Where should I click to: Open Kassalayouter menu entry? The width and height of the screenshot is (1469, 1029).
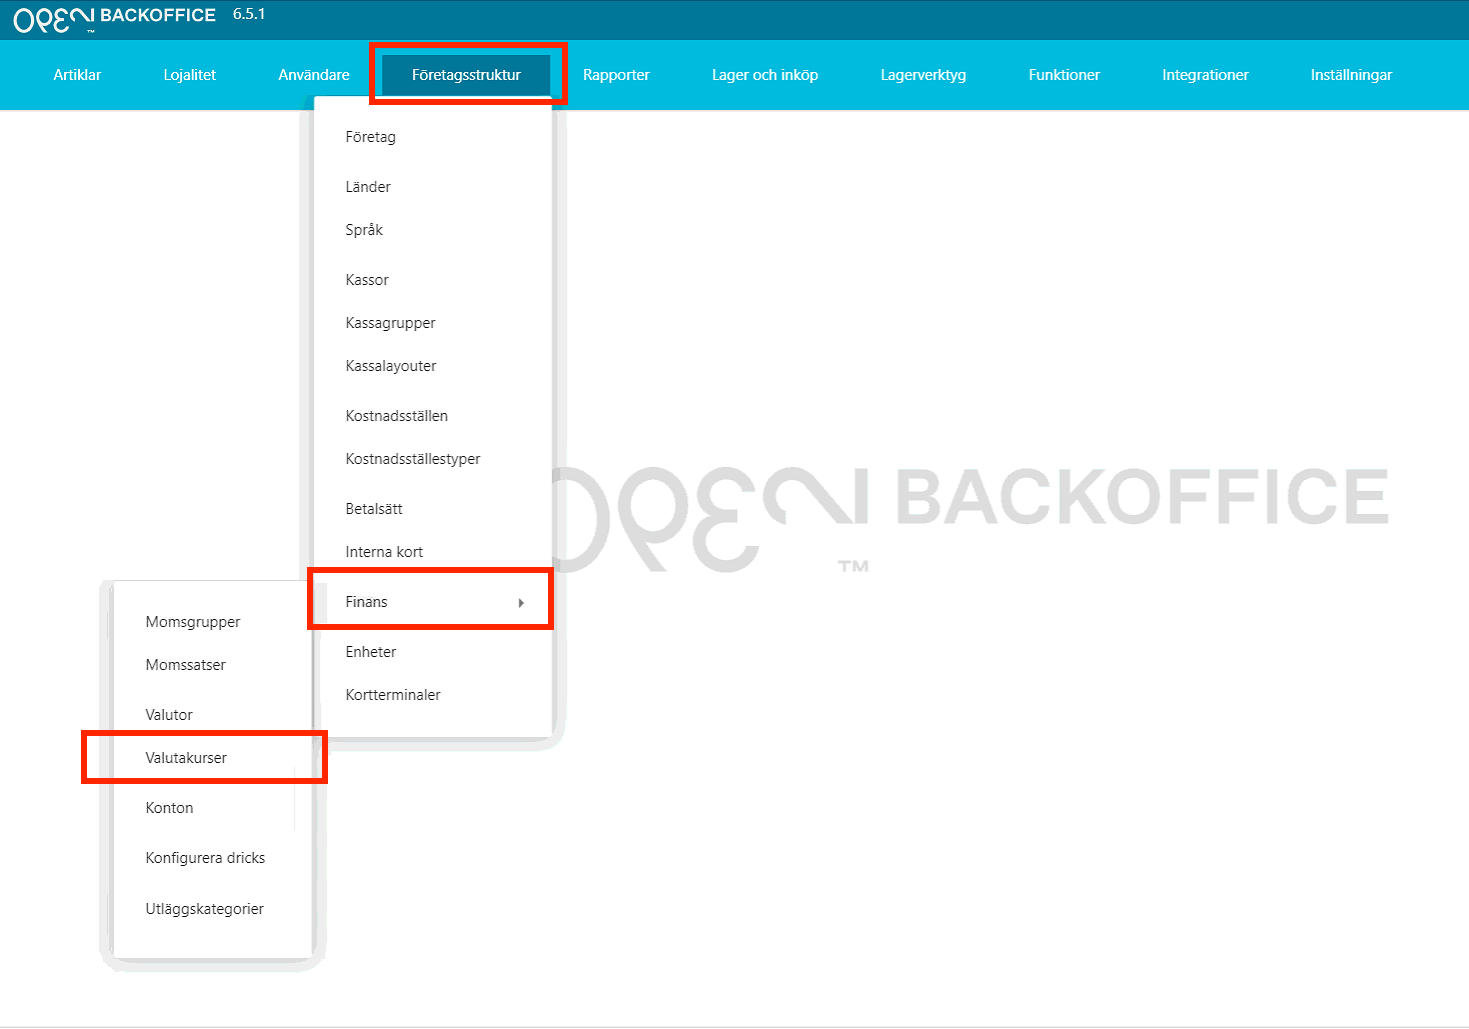click(x=391, y=366)
